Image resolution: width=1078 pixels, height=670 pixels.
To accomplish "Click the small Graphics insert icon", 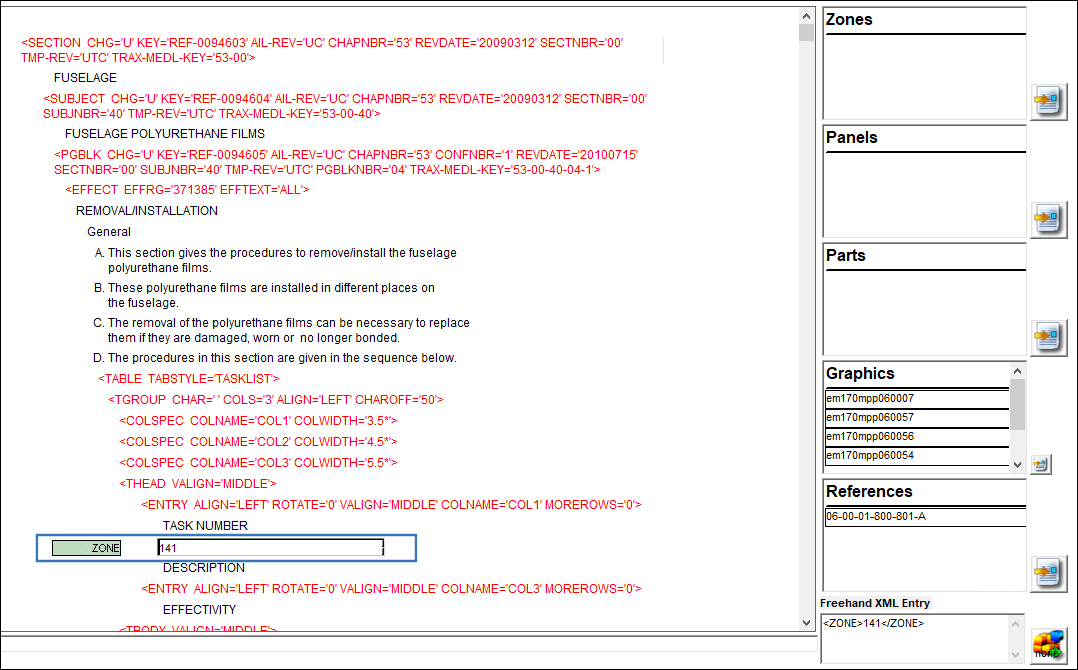I will [x=1041, y=465].
